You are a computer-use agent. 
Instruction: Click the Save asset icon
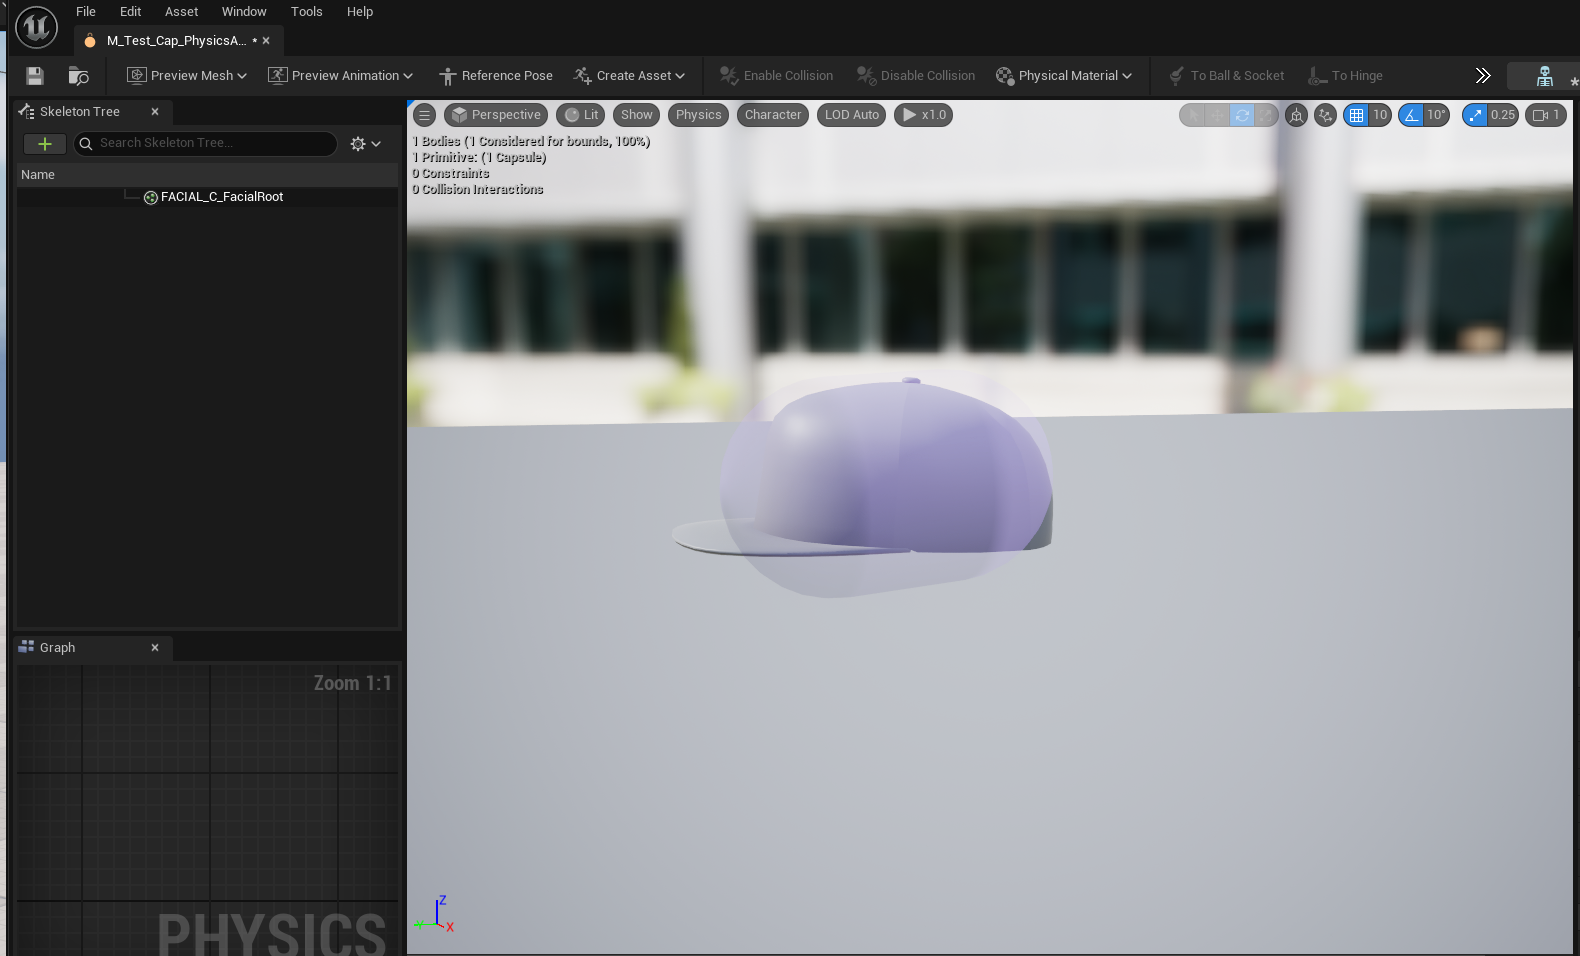point(35,76)
